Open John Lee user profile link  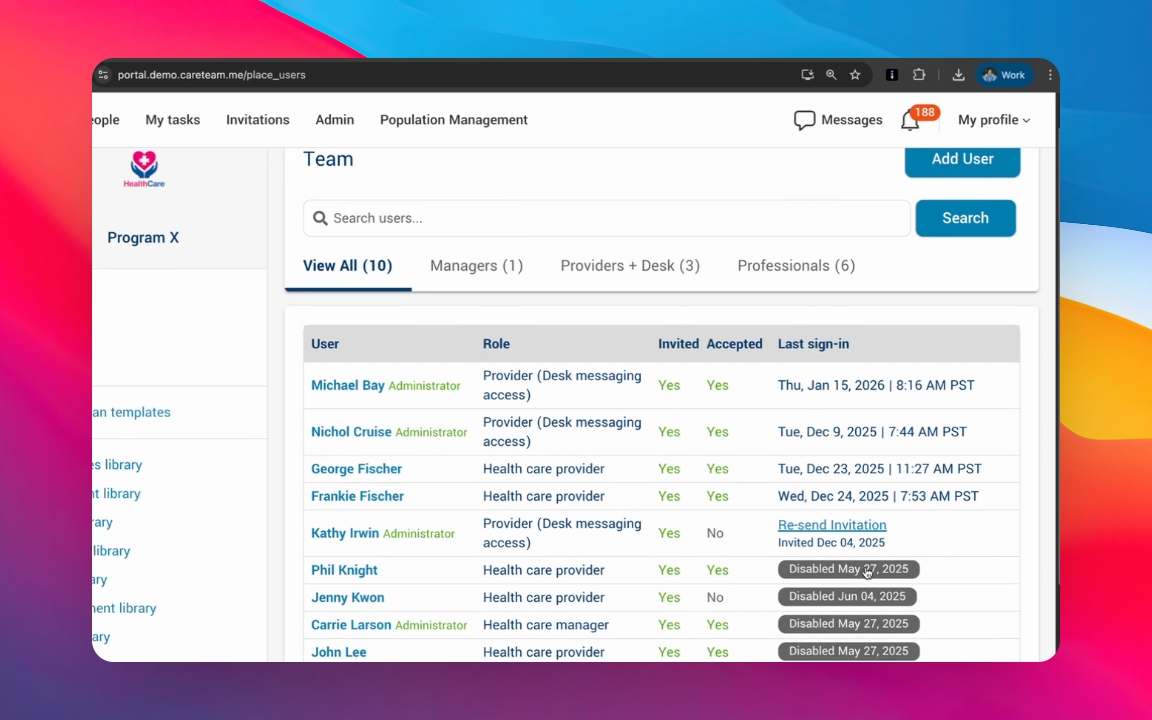point(339,652)
